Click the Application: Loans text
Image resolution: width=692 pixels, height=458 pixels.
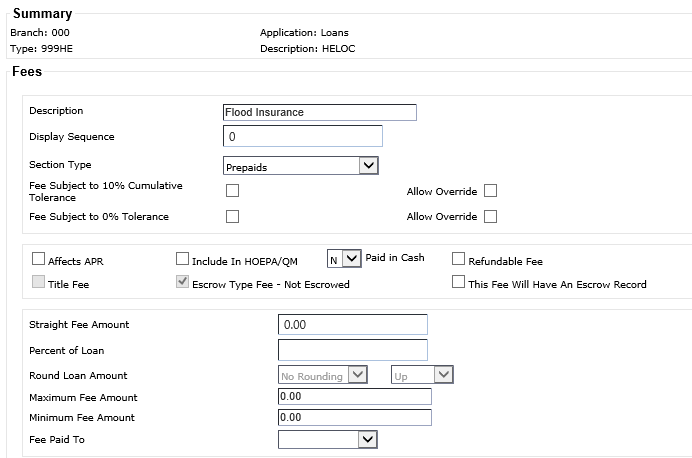(304, 33)
